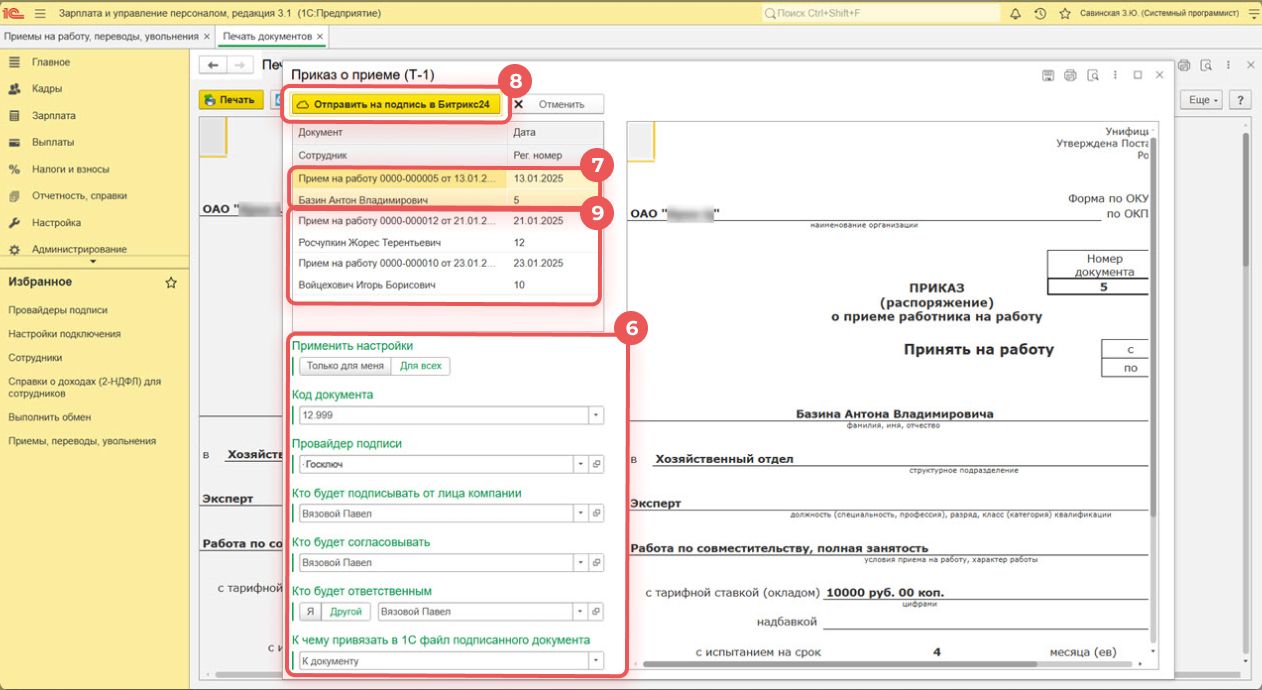Screen dimensions: 1262x690
Task: Open linked form icon next to Госключ provider
Action: [x=596, y=464]
